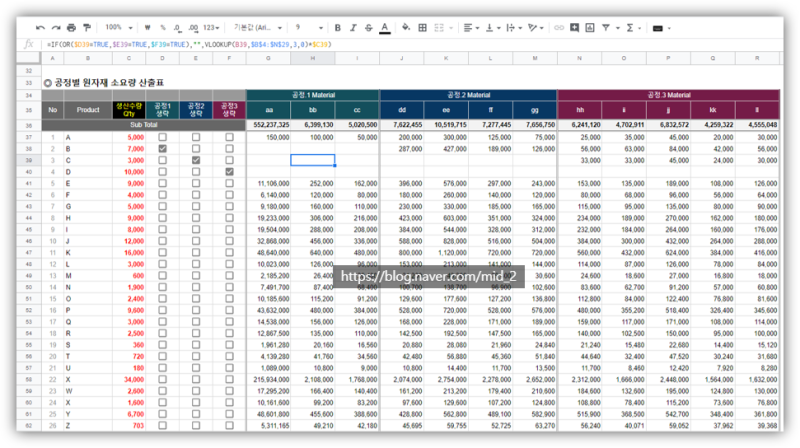This screenshot has height=448, width=800.
Task: Click the vertical align icon
Action: 490,28
